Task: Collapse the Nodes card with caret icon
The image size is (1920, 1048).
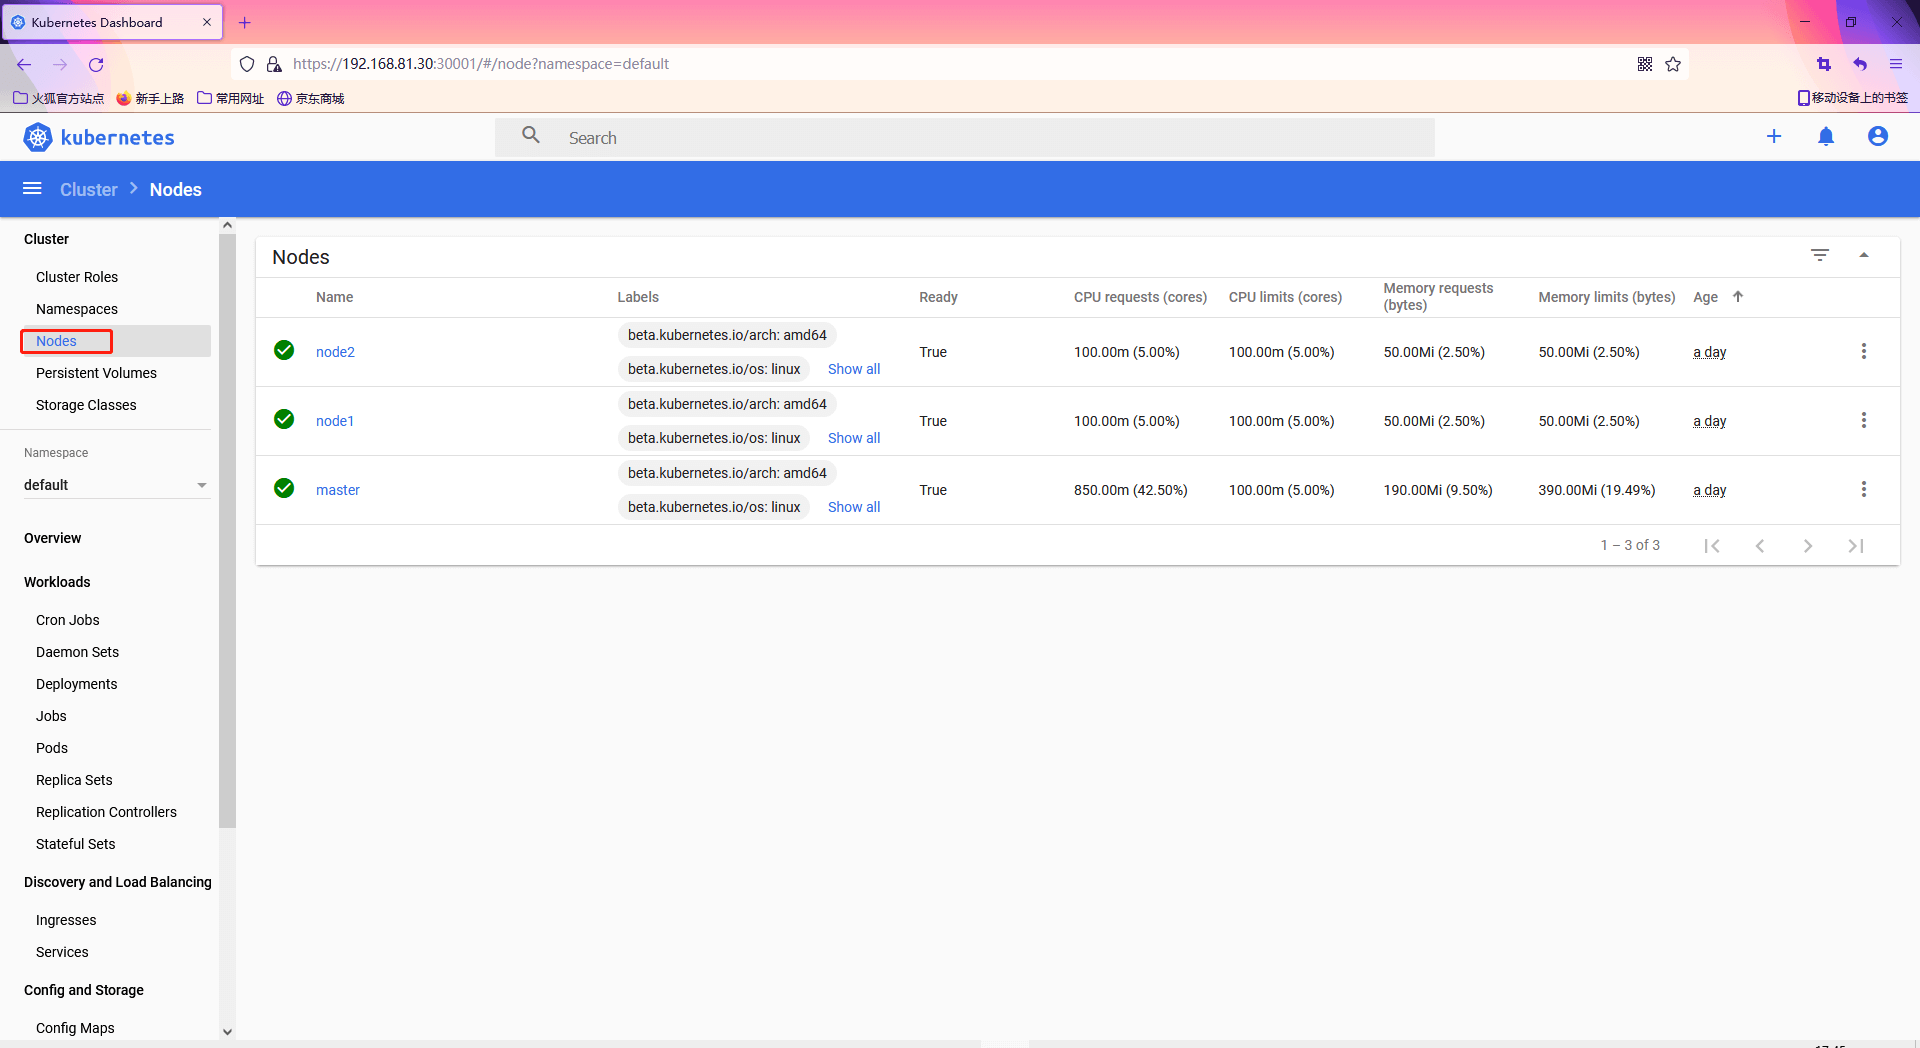Action: coord(1864,255)
